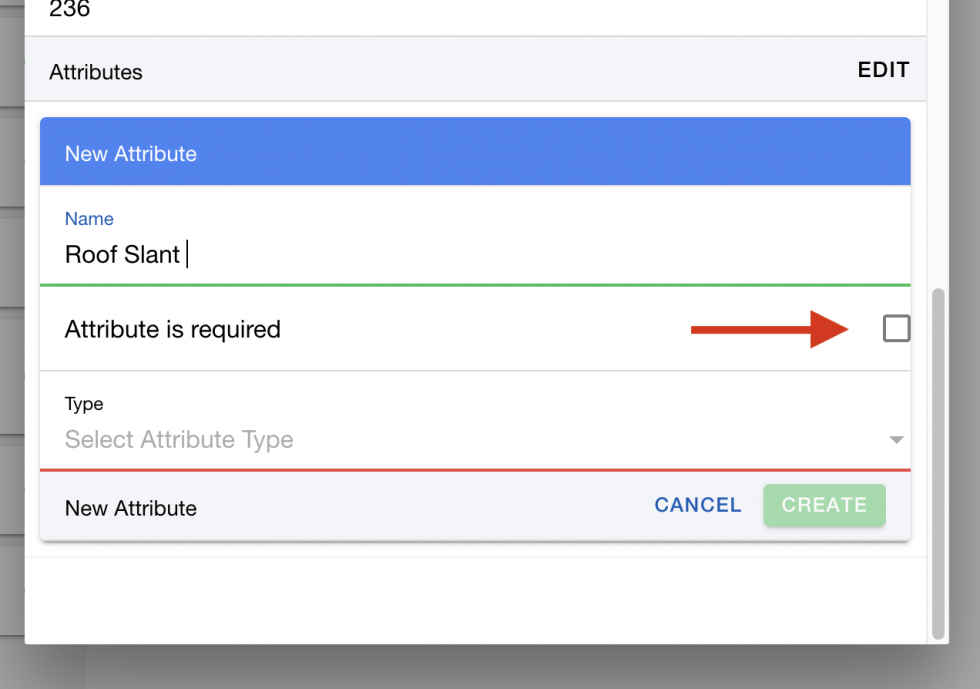Viewport: 980px width, 689px height.
Task: Click EDIT next to Attributes
Action: pyautogui.click(x=883, y=70)
